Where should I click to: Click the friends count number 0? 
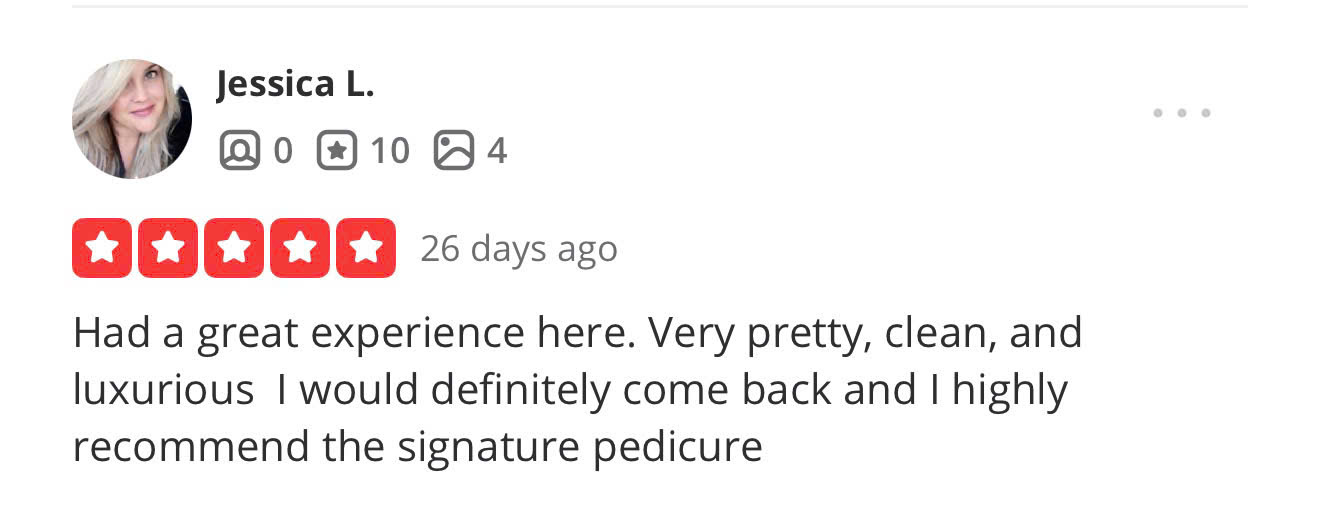coord(283,151)
